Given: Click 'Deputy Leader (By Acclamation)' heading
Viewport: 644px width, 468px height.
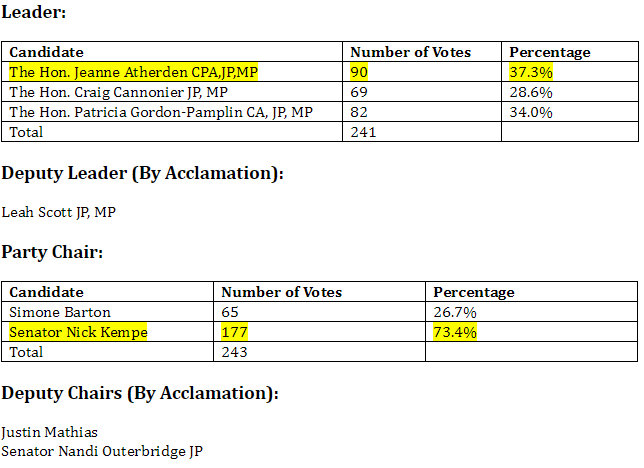Looking at the screenshot, I should (x=142, y=173).
